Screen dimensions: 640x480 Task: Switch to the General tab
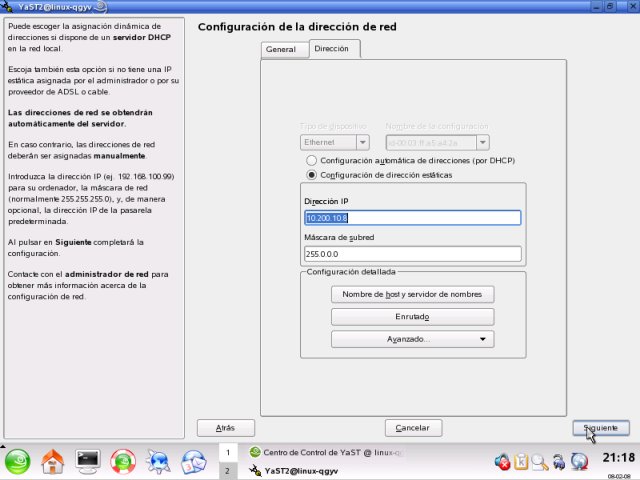click(x=284, y=49)
